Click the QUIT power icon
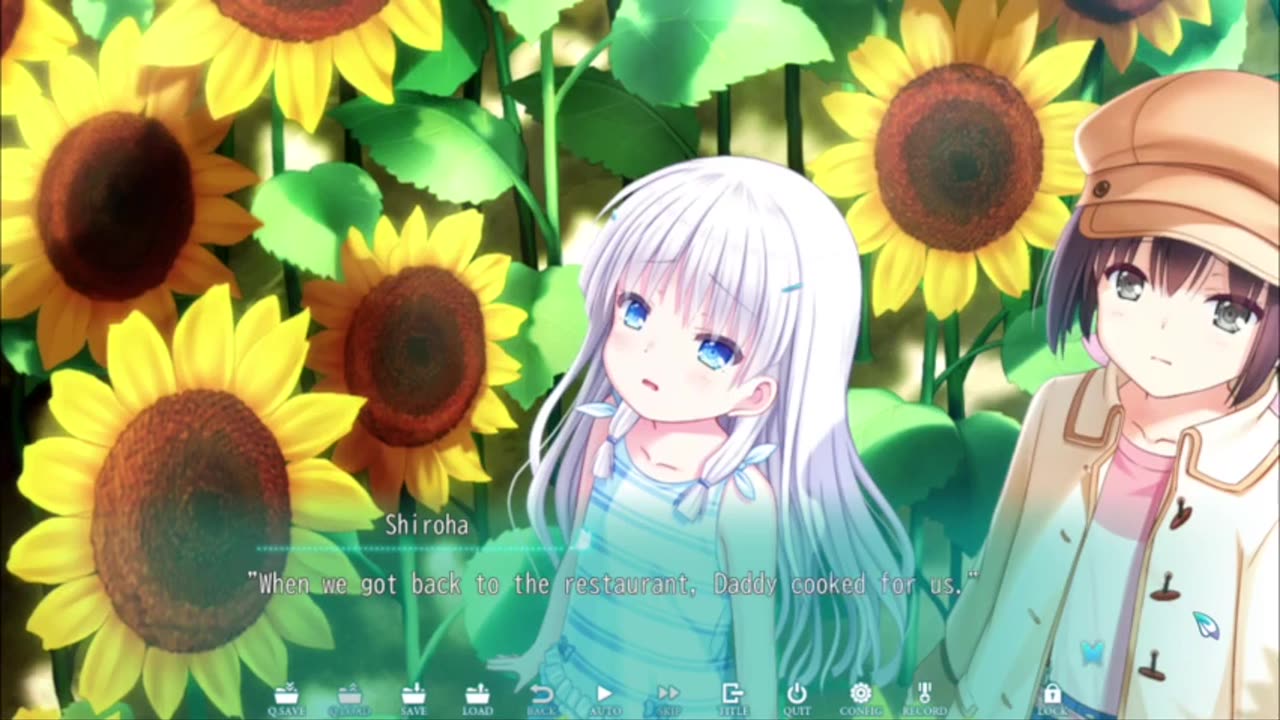The height and width of the screenshot is (720, 1280). click(797, 698)
